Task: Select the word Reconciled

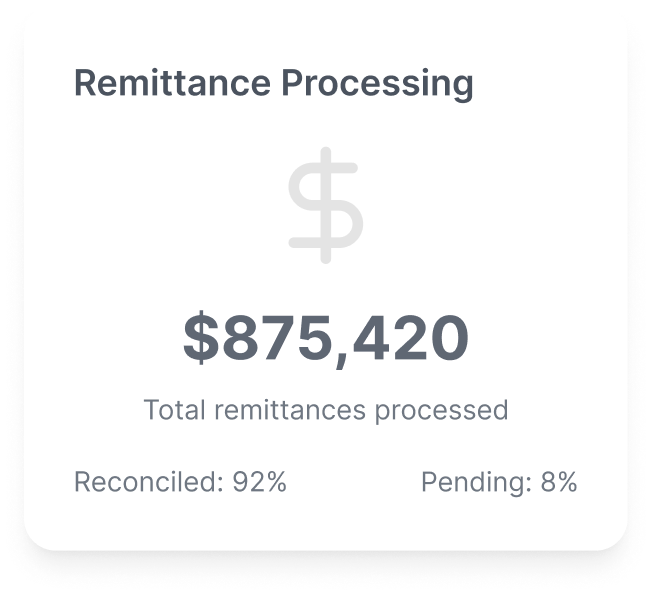Action: [146, 482]
